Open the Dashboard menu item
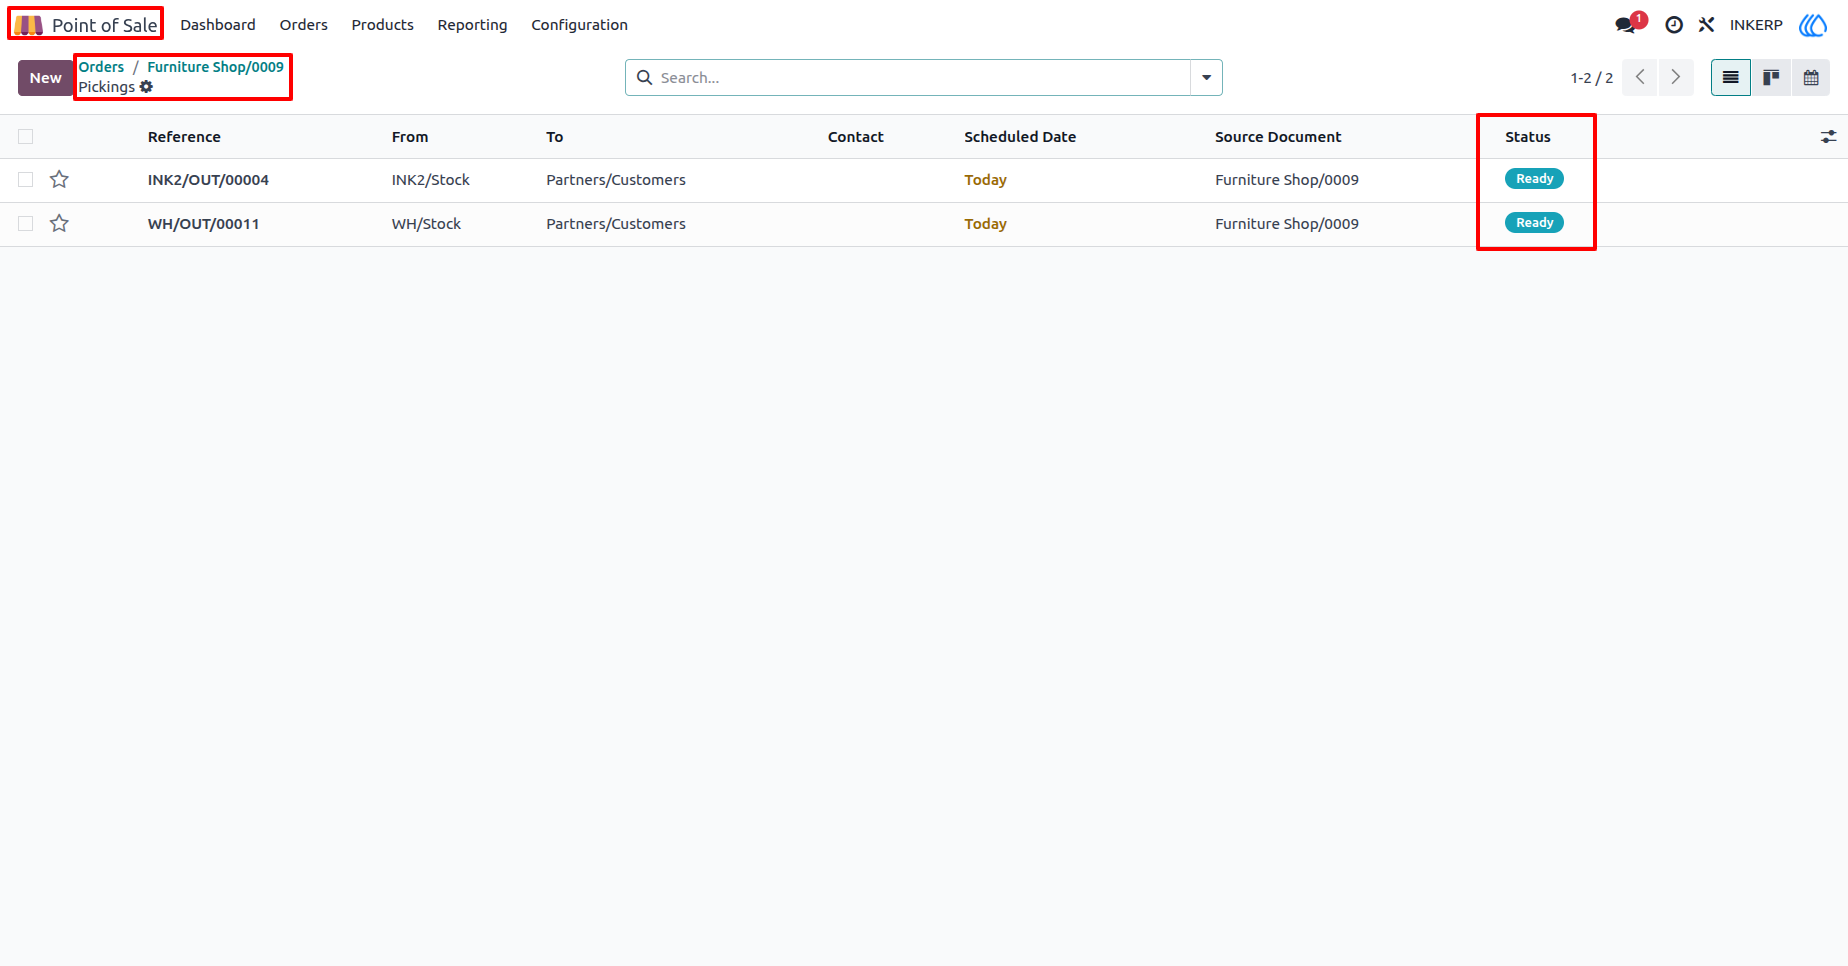 point(217,25)
